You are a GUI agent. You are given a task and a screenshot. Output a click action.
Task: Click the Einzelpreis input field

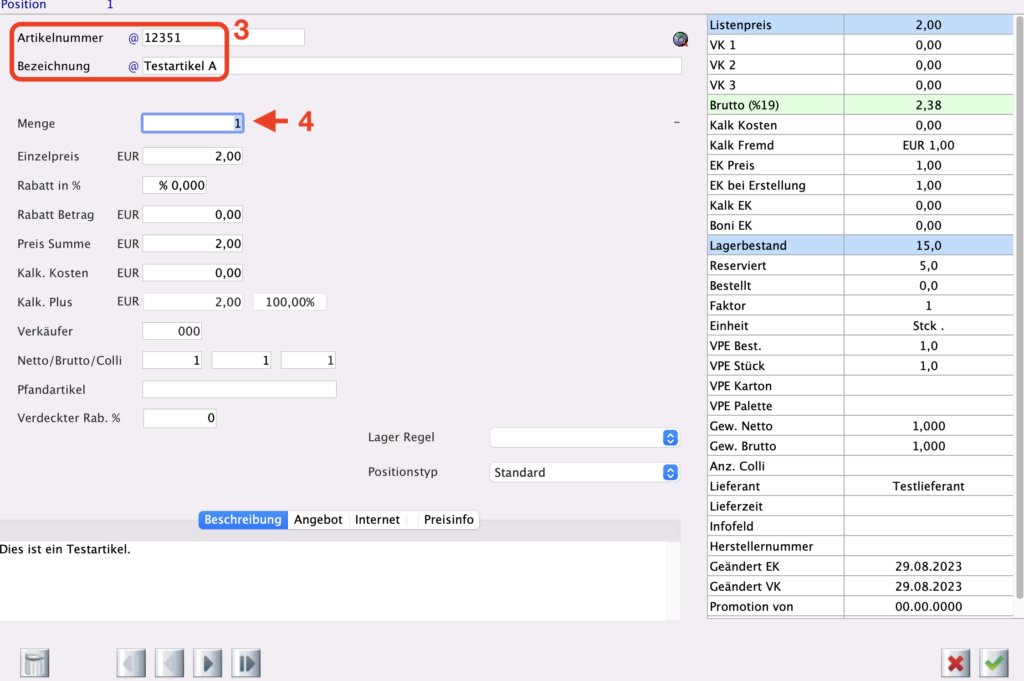192,157
